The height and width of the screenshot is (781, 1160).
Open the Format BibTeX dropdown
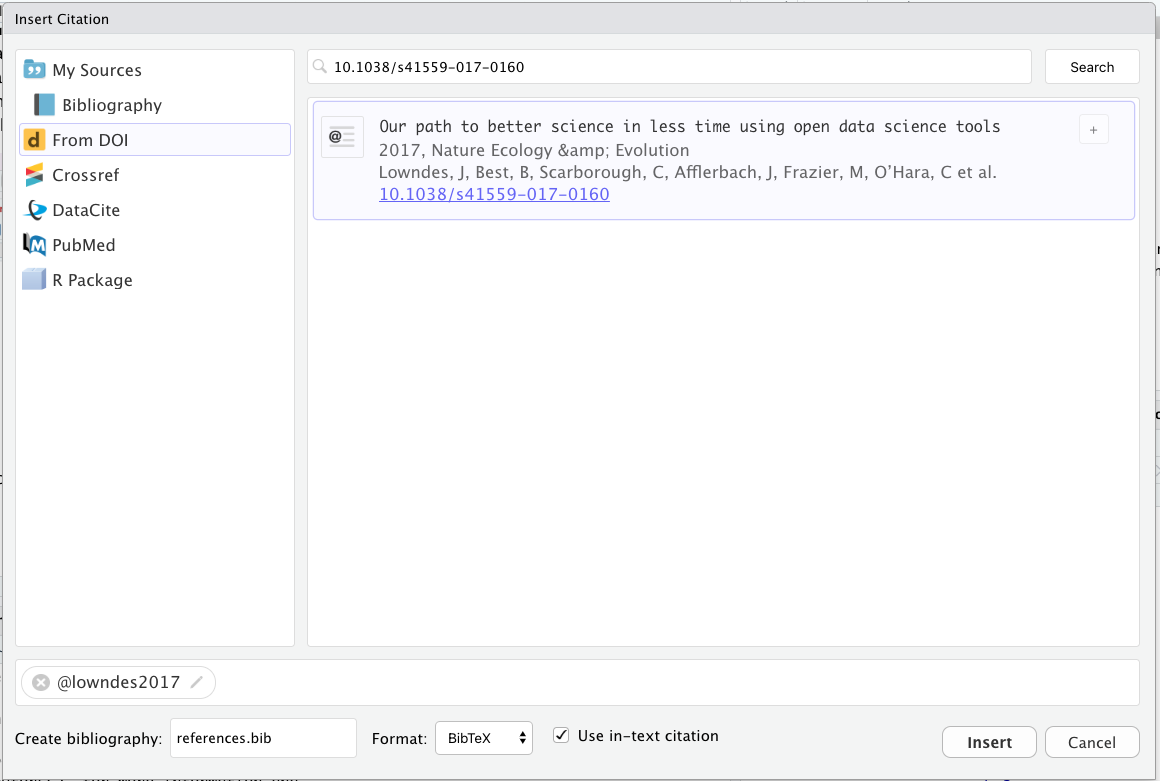pos(484,739)
